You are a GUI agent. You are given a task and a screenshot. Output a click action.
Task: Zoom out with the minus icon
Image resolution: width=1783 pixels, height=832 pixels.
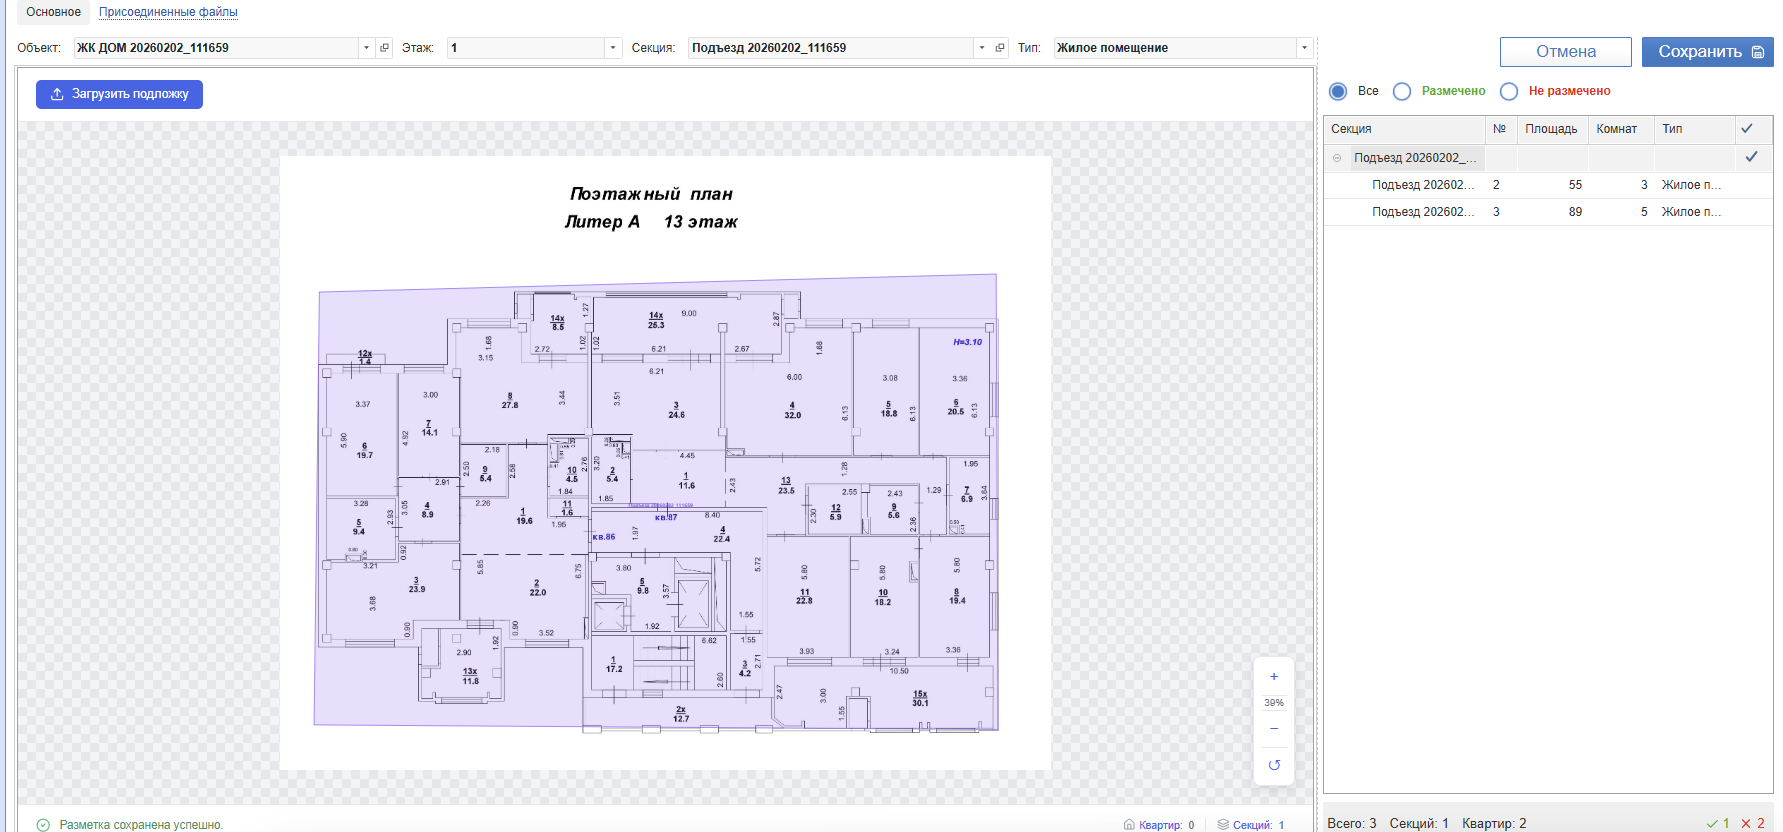pos(1273,729)
